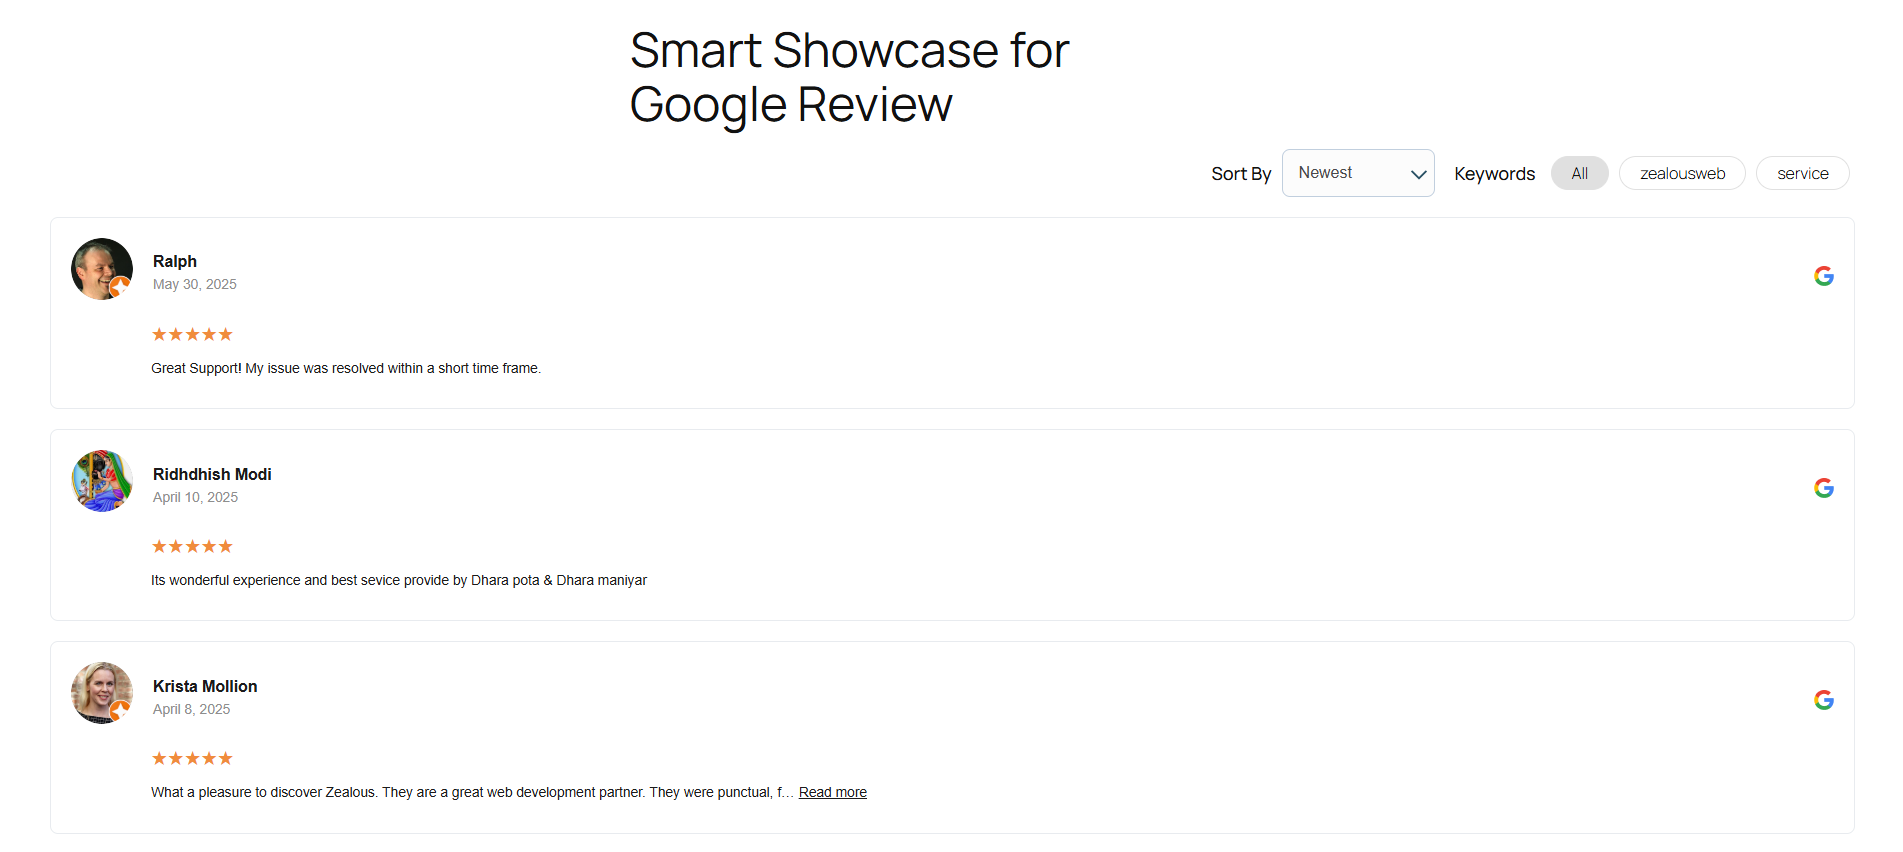This screenshot has height=852, width=1903.
Task: Click the star rating on Krista Mollion's review
Action: tap(192, 758)
